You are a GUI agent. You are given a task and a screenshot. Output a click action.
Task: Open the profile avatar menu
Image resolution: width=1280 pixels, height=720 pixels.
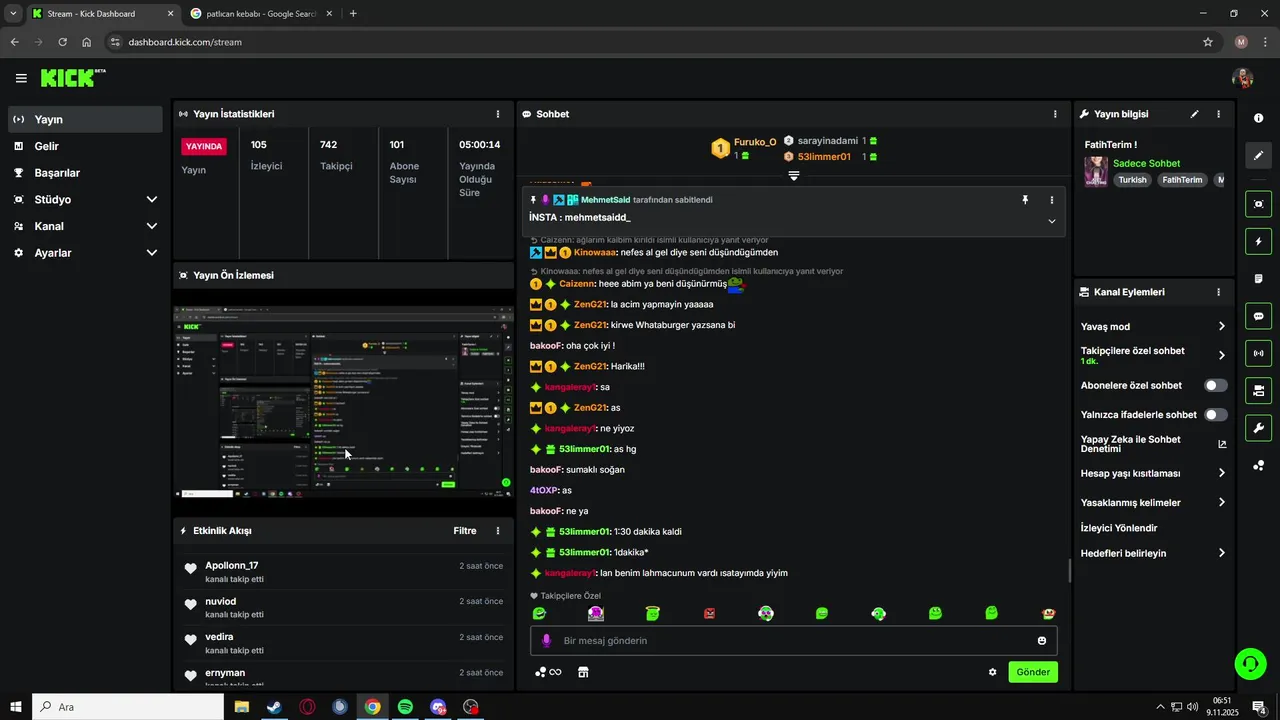point(1242,78)
